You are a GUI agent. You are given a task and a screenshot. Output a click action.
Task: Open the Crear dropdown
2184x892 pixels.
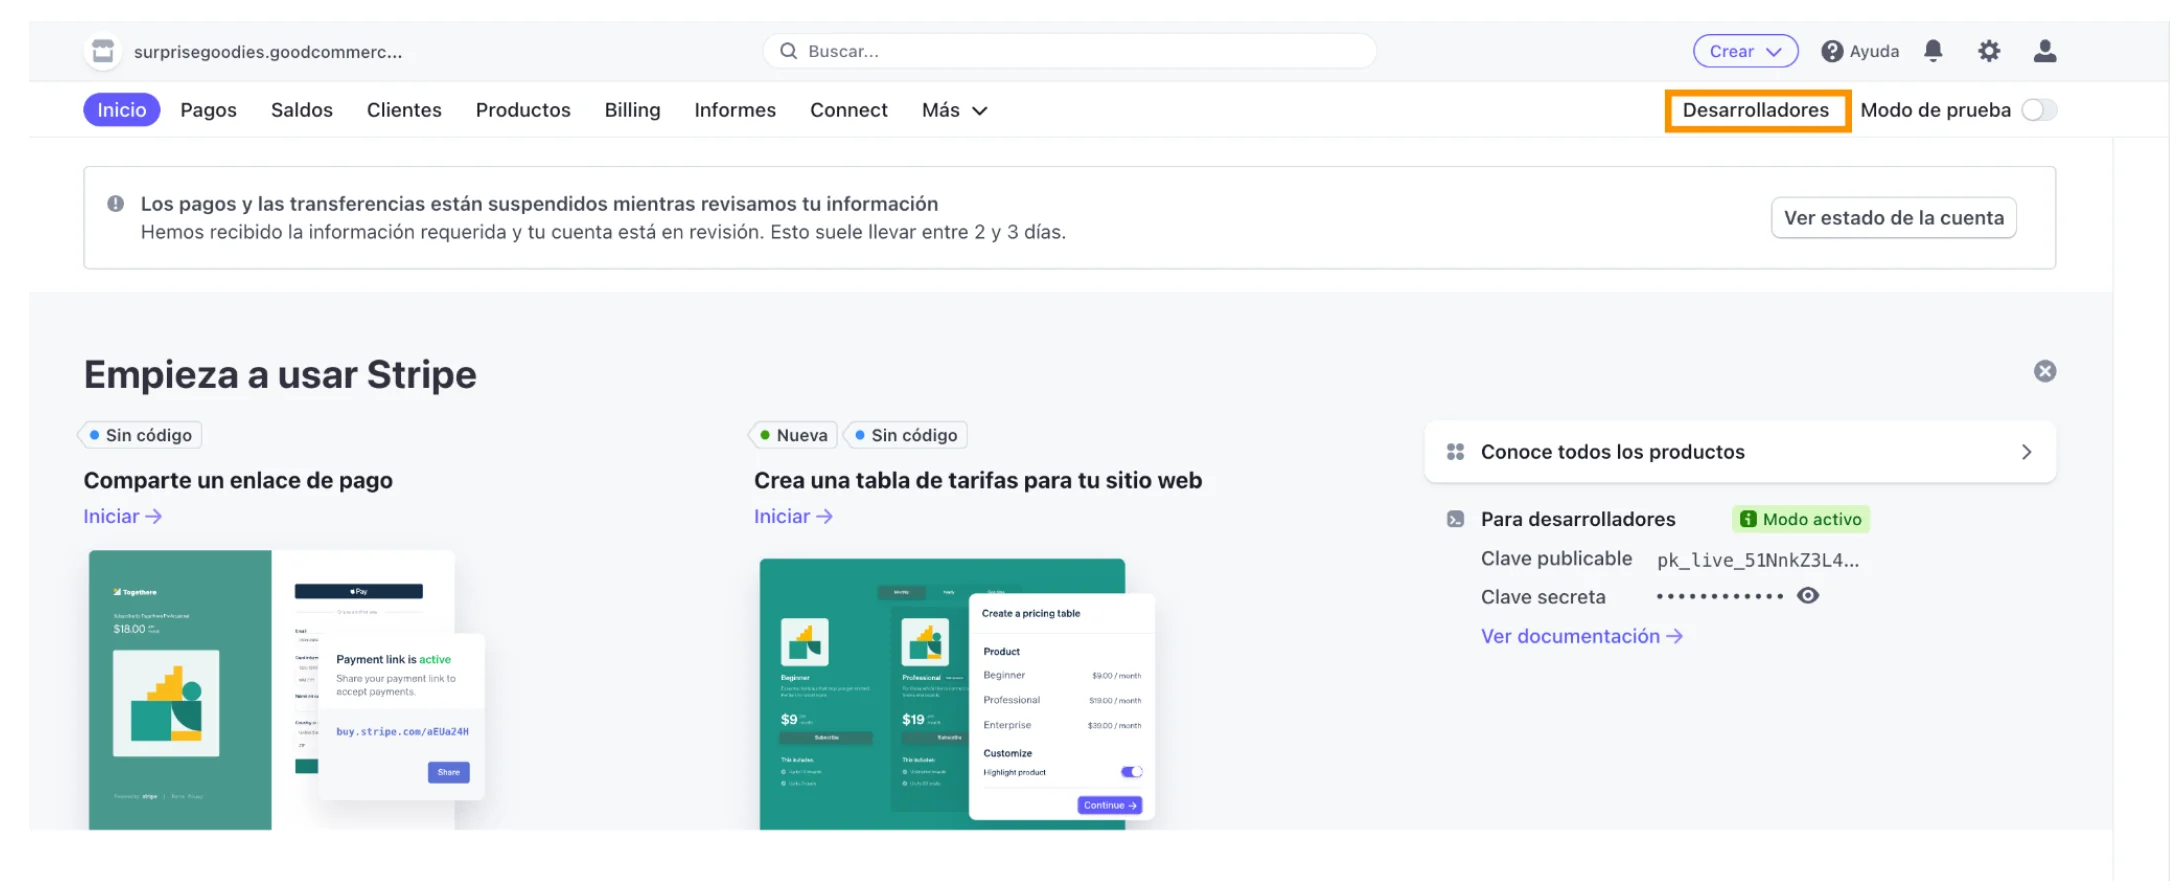click(x=1745, y=51)
